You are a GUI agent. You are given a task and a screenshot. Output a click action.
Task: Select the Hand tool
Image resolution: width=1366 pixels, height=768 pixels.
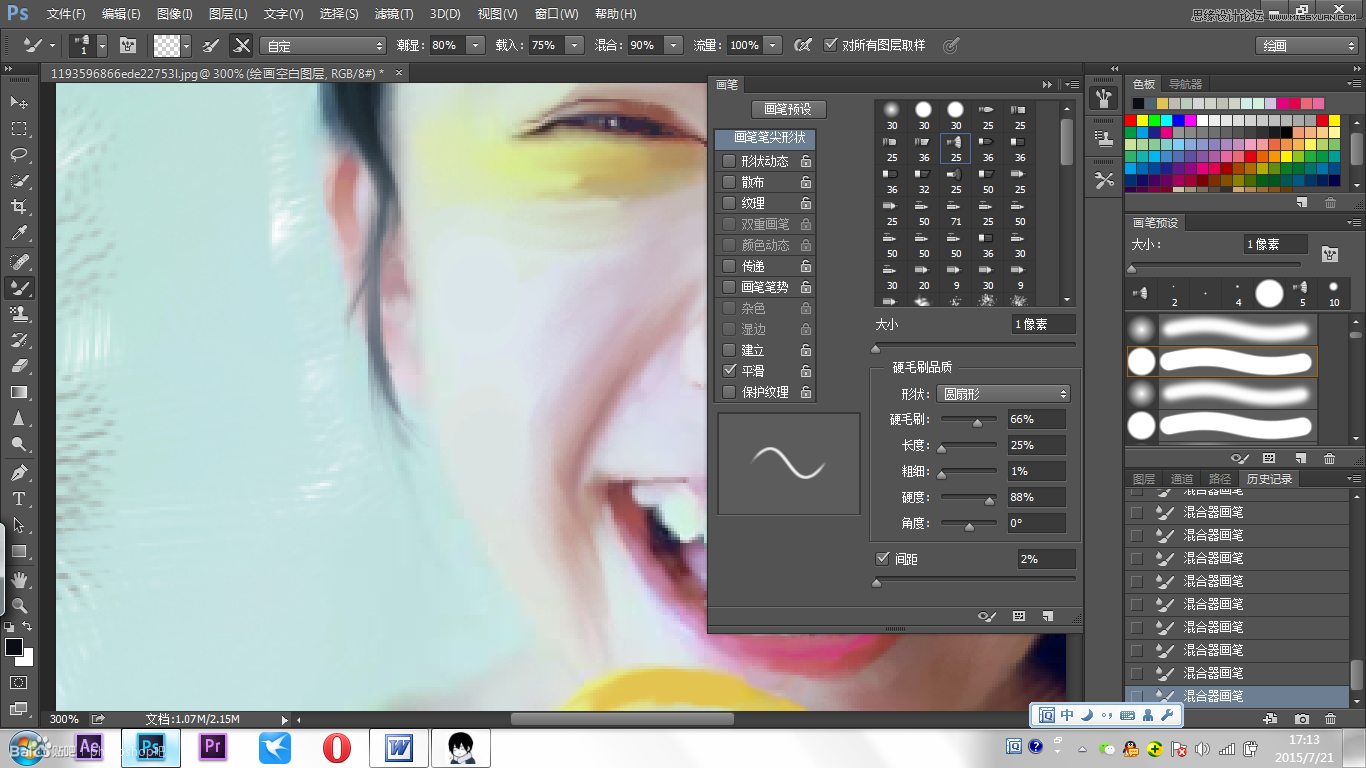click(x=18, y=578)
